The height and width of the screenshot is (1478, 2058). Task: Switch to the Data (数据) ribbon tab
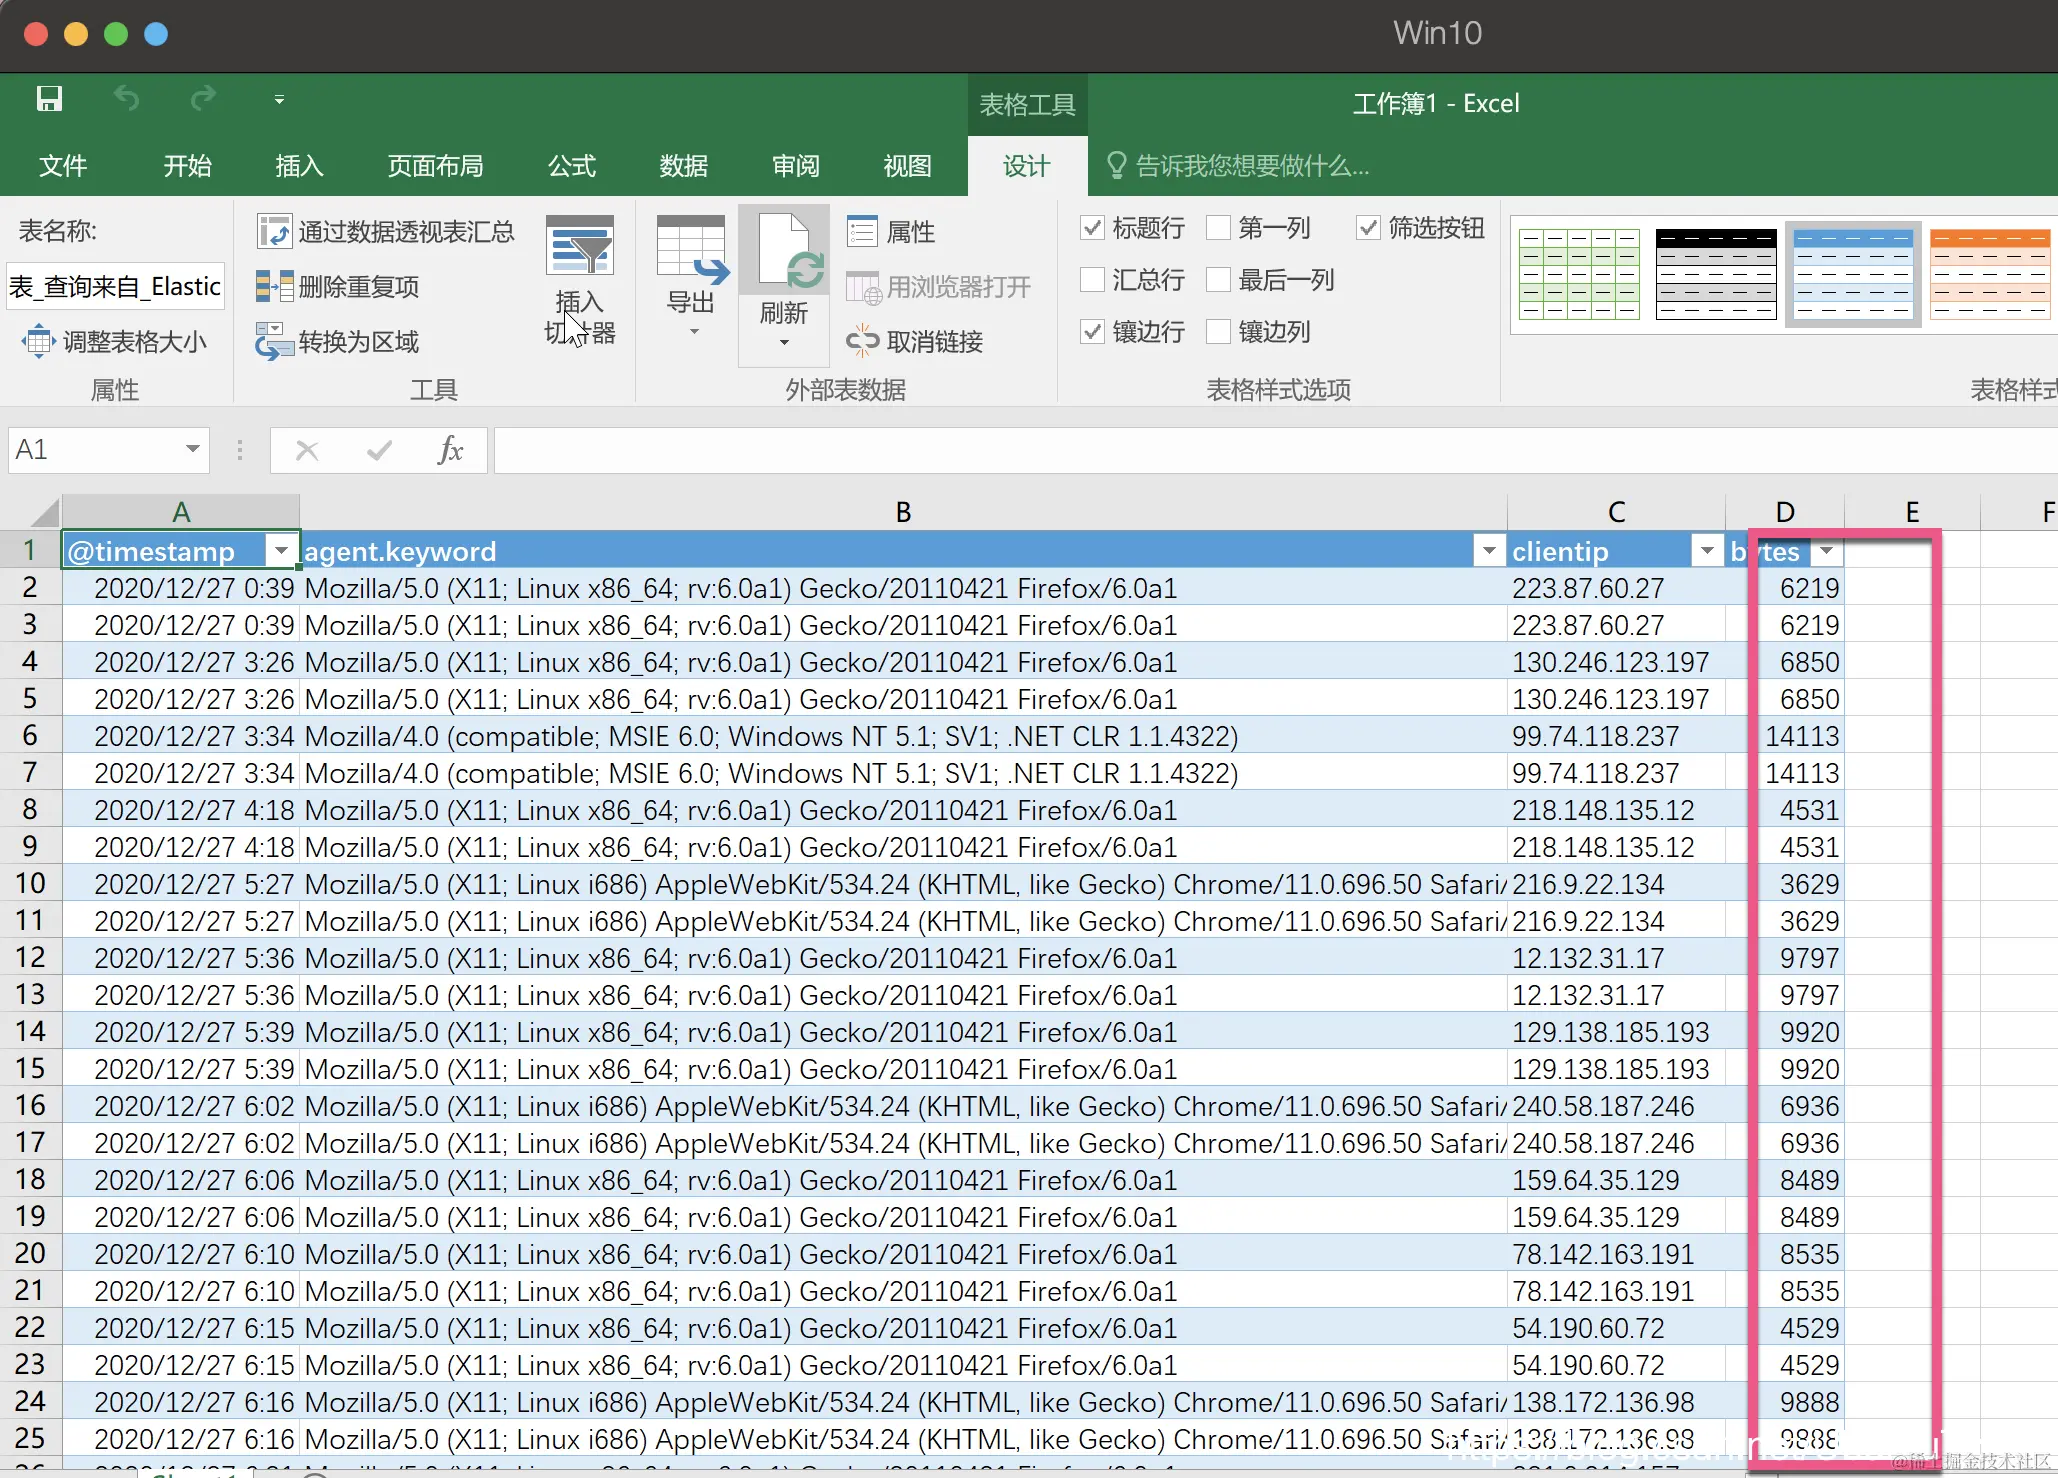(x=683, y=166)
